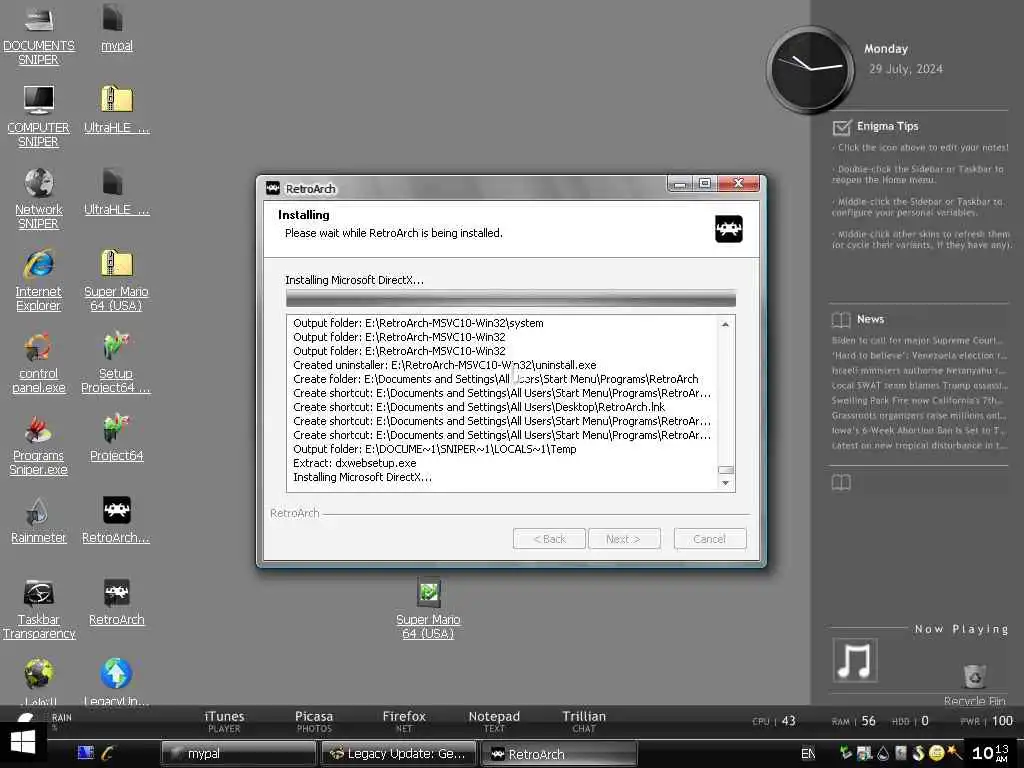Open 'Biden to call for major Supreme Court' headline
Screen dimensions: 1024x768
click(917, 340)
